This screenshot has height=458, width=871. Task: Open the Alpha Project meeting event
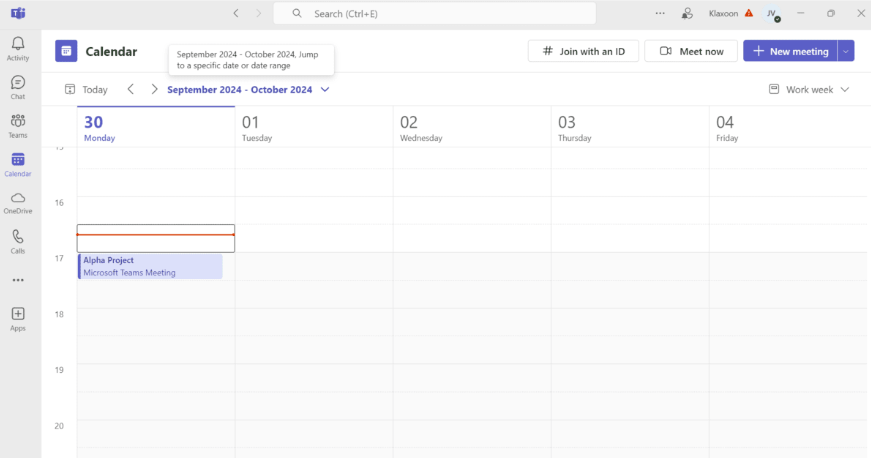(150, 266)
